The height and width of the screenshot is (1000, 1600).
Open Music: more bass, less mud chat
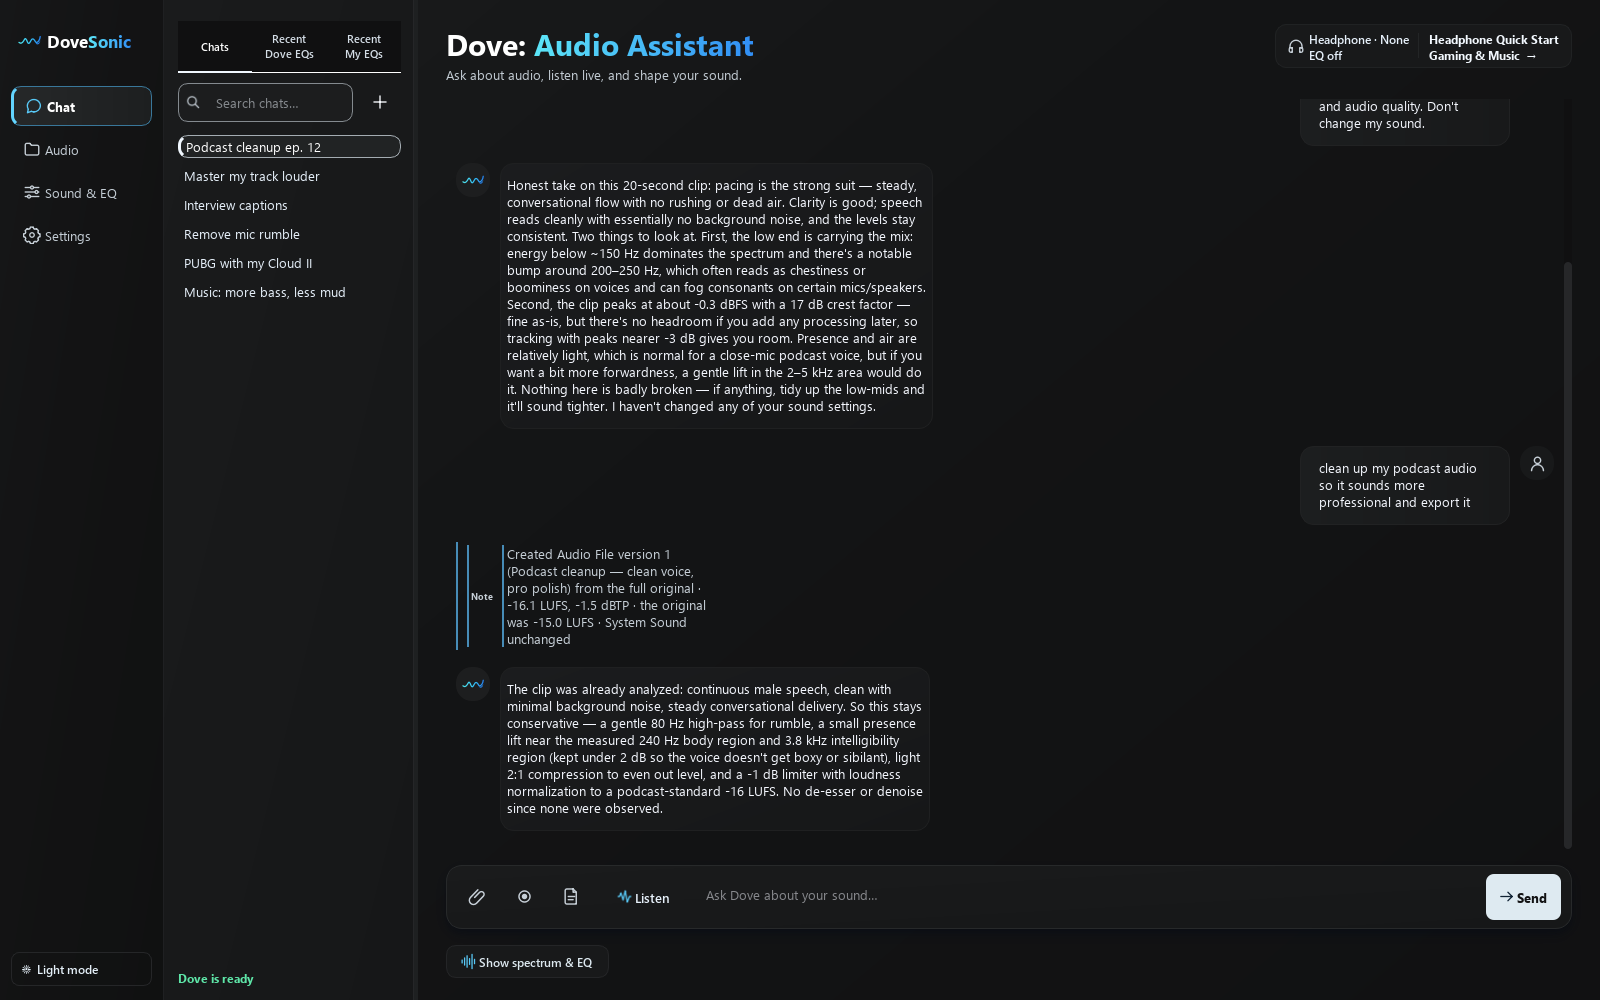pyautogui.click(x=289, y=292)
